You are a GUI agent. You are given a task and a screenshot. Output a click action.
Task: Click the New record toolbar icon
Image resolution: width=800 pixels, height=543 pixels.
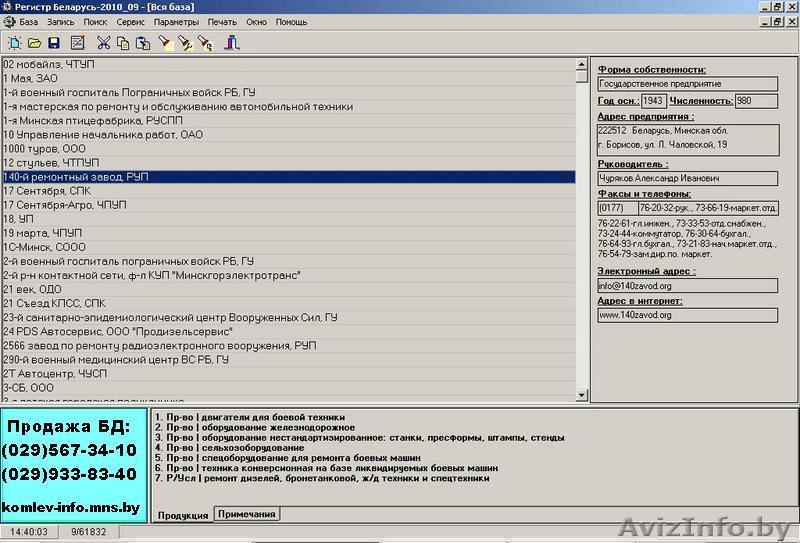(14, 42)
